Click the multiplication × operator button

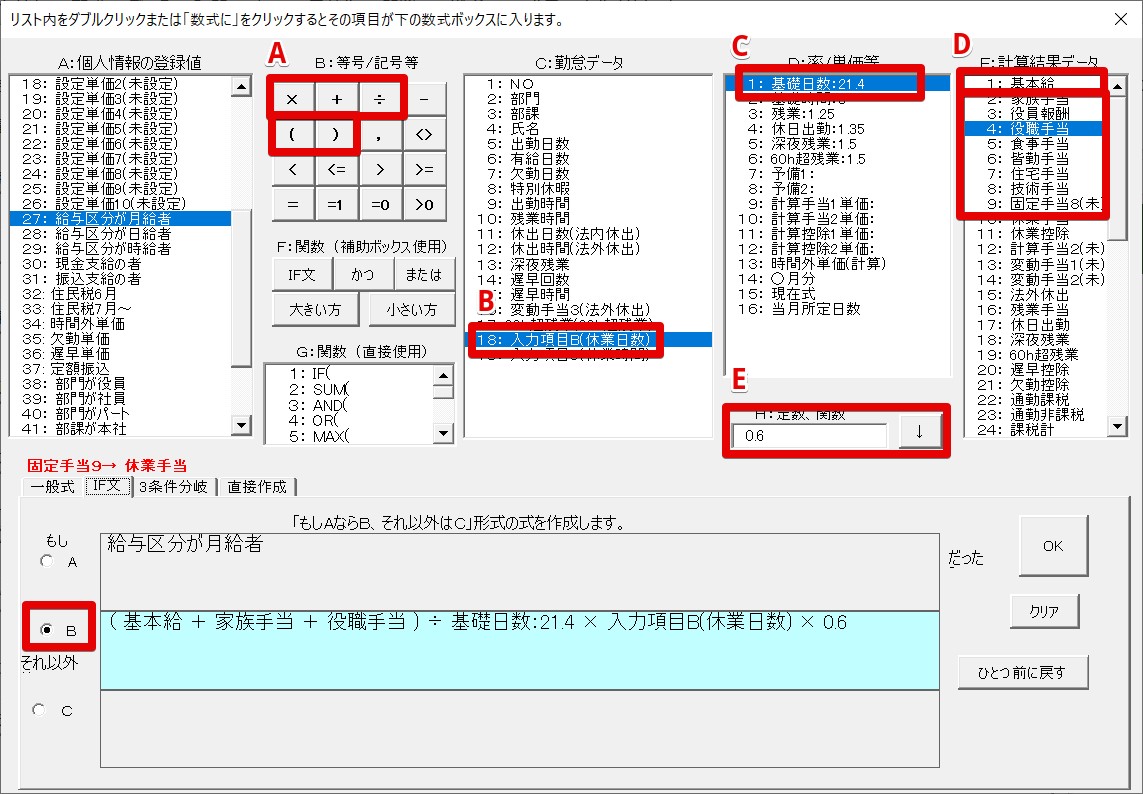(x=292, y=99)
